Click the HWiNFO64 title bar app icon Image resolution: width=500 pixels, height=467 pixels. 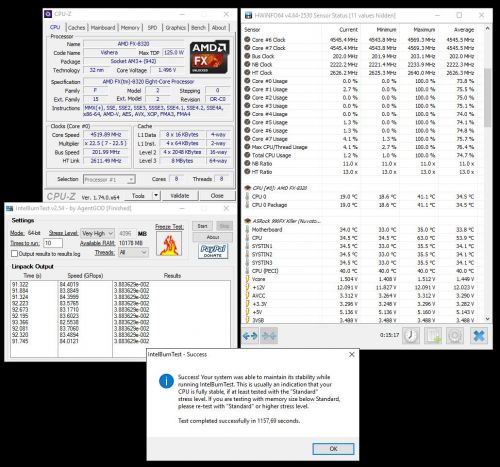click(248, 15)
